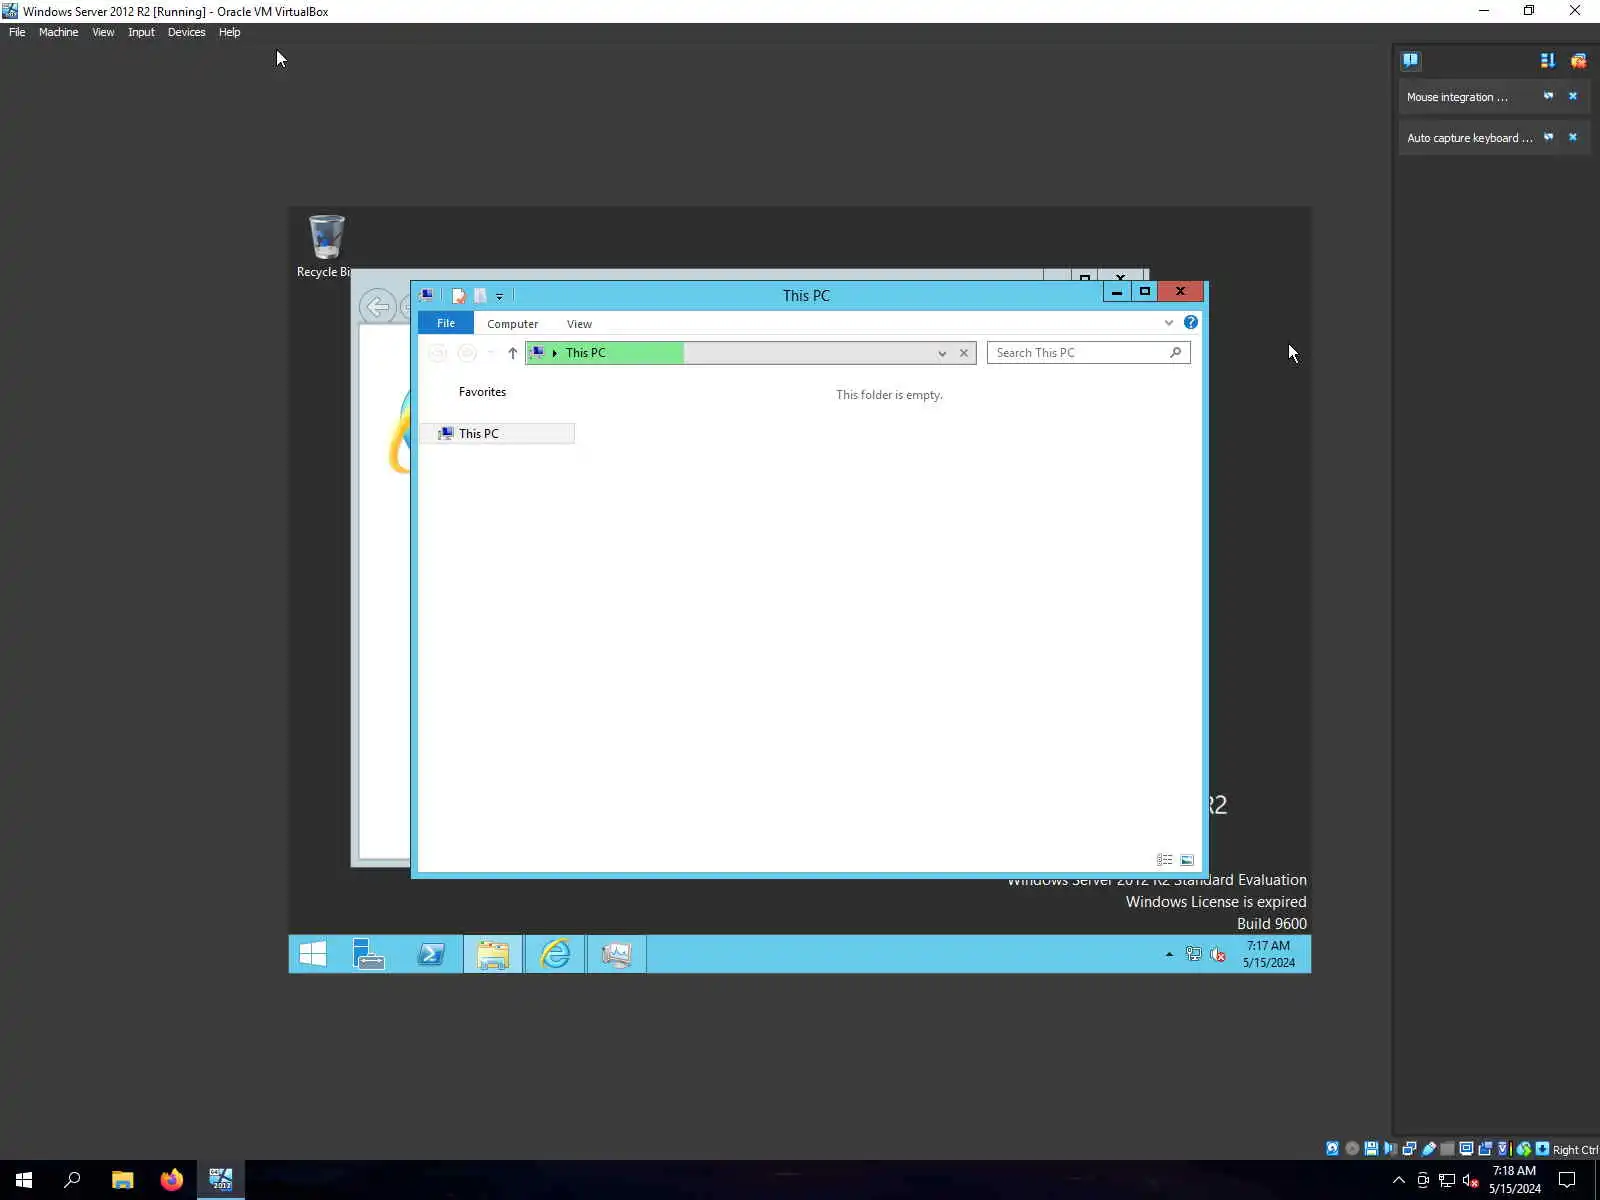Launch PowerShell from the guest taskbar
This screenshot has width=1600, height=1200.
tap(431, 954)
